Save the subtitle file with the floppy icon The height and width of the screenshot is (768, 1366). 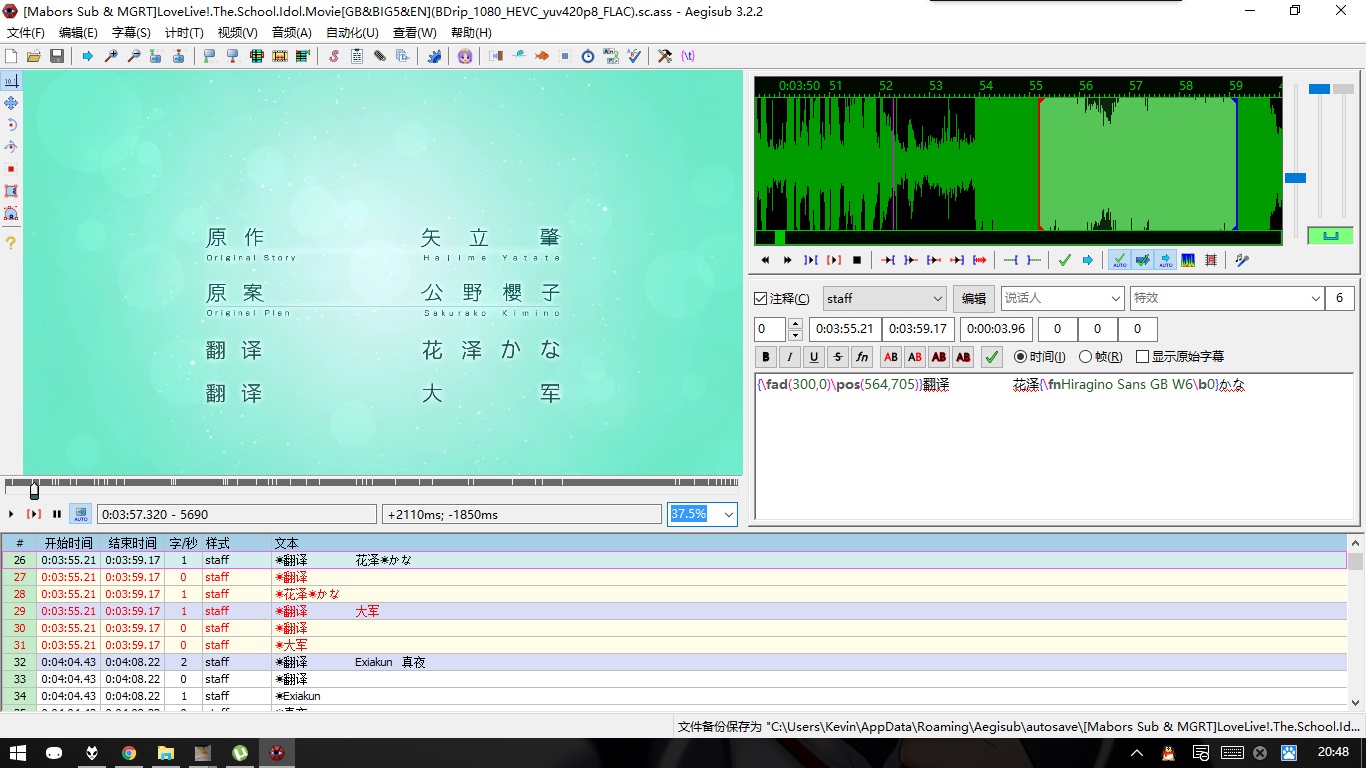[x=56, y=56]
